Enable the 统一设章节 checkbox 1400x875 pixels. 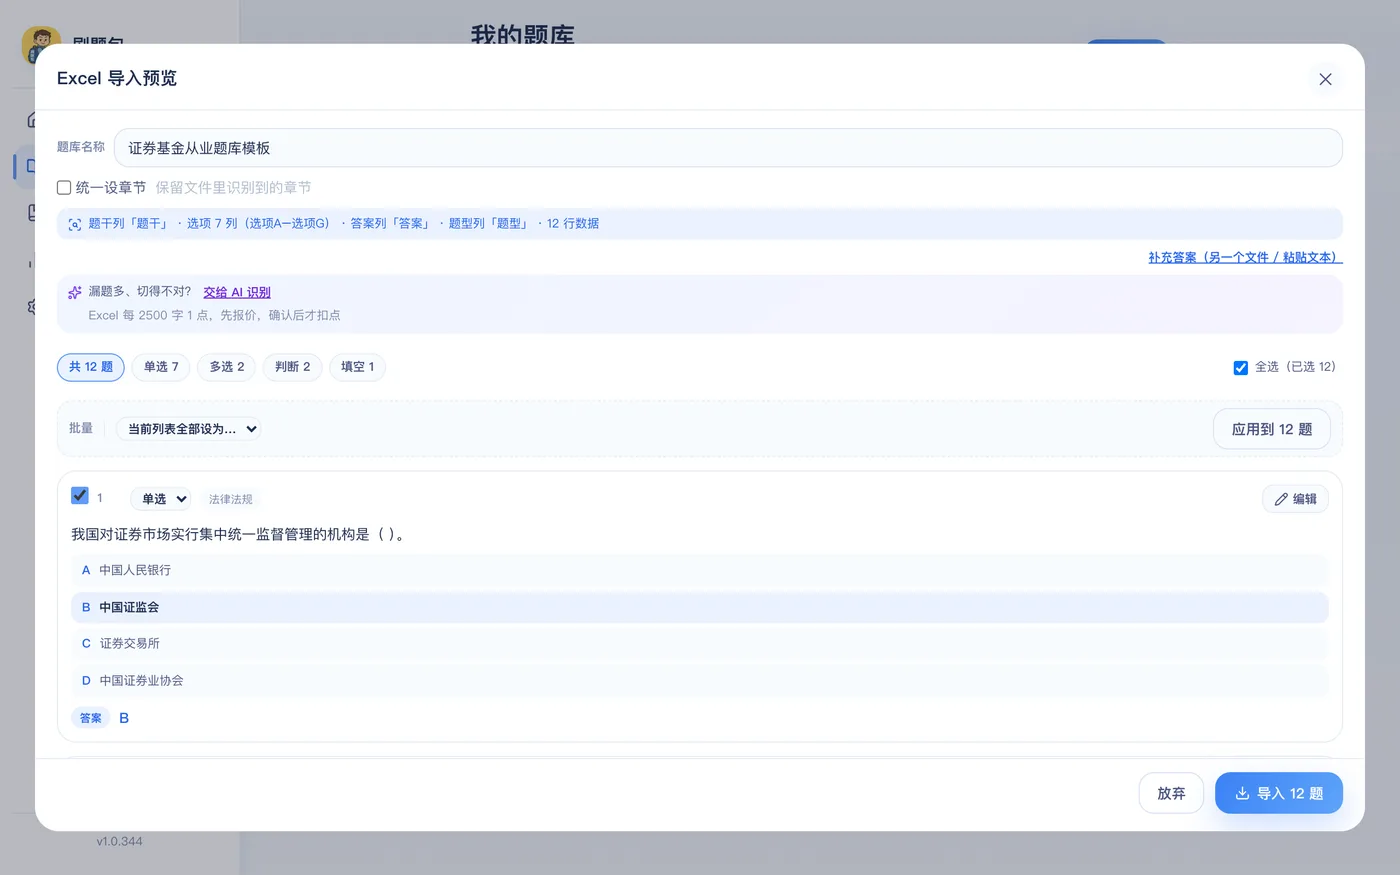pos(64,187)
